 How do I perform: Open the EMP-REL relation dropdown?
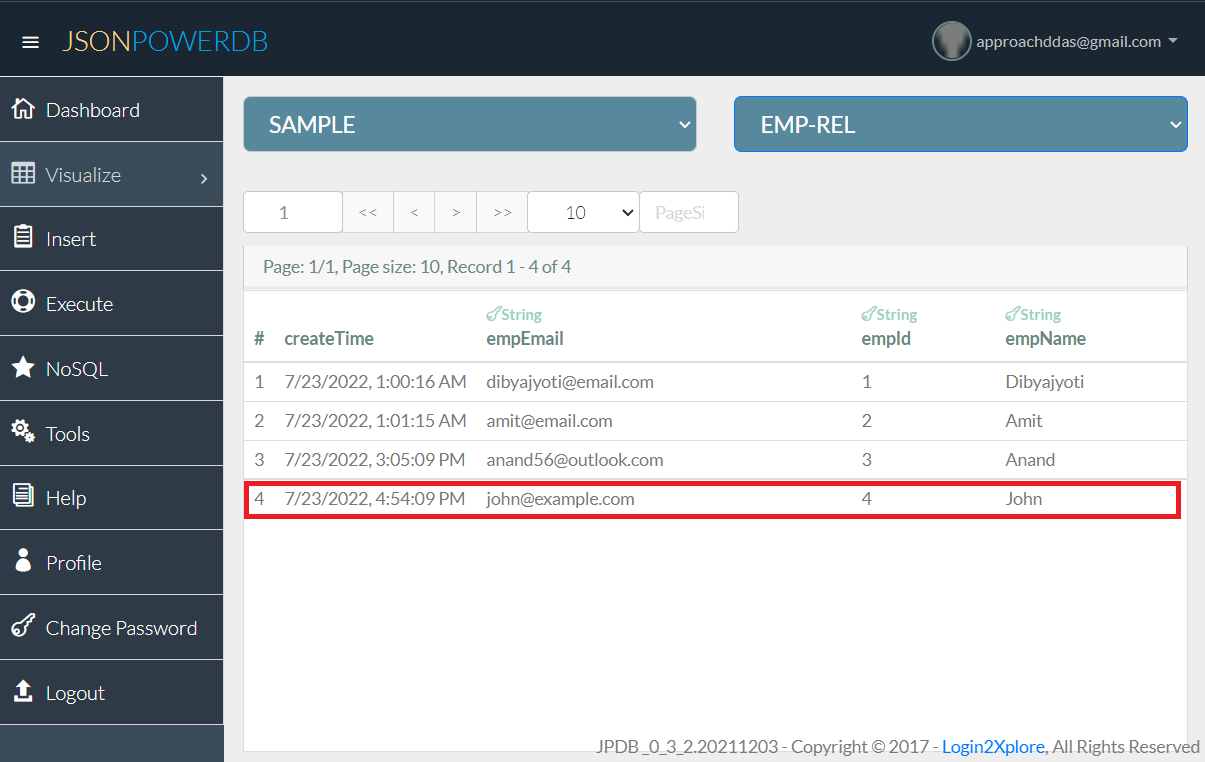click(x=959, y=123)
